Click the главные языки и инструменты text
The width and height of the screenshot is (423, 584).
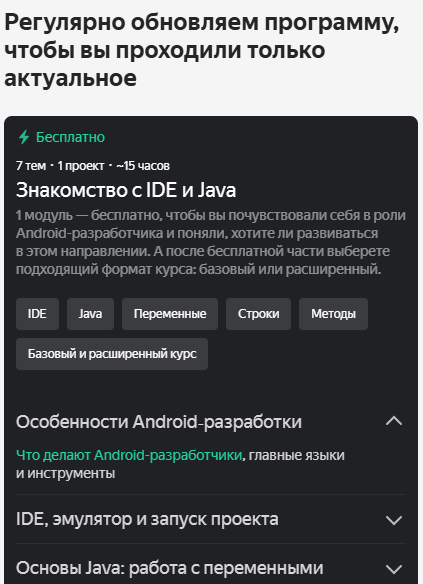180,464
